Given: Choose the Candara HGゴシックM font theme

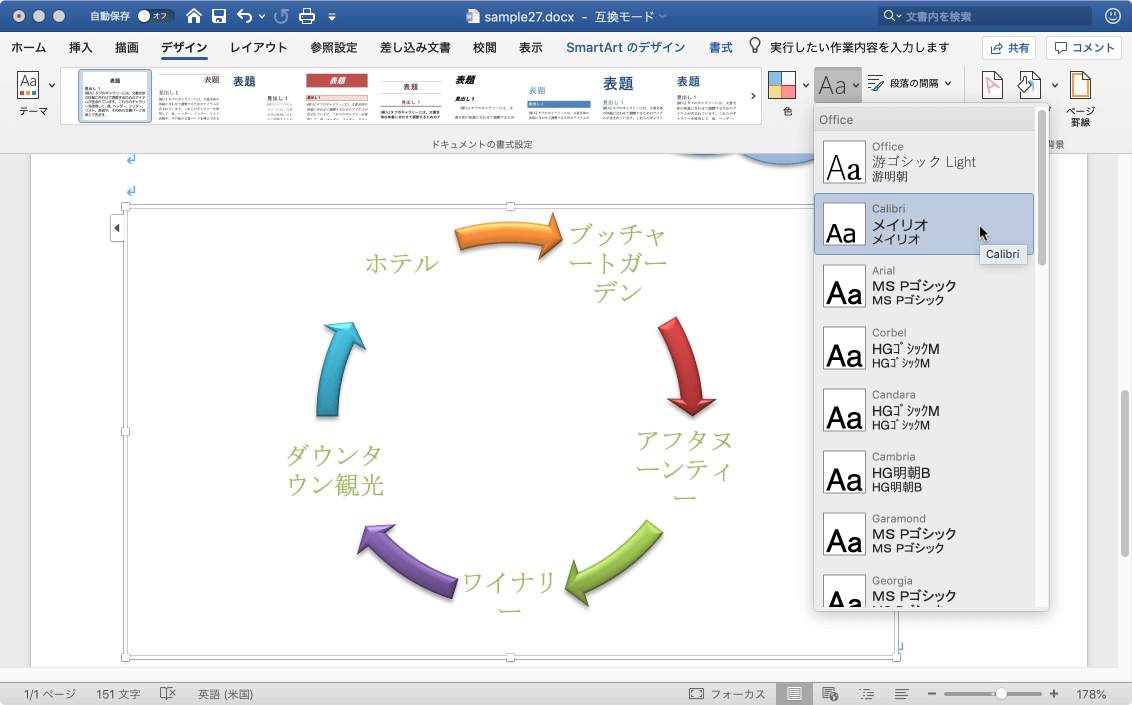Looking at the screenshot, I should (x=924, y=410).
